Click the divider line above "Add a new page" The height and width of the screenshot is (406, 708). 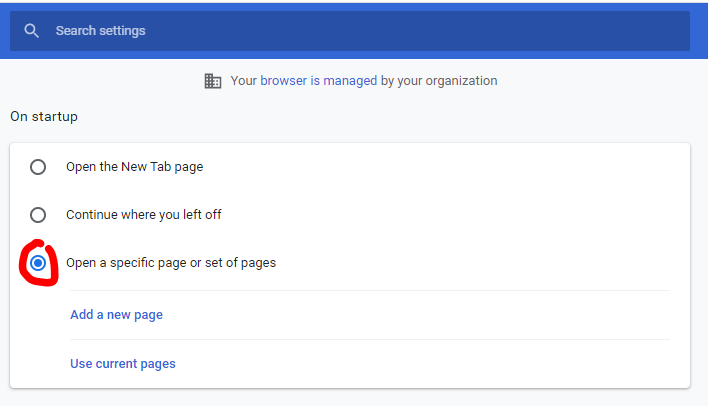pyautogui.click(x=368, y=291)
